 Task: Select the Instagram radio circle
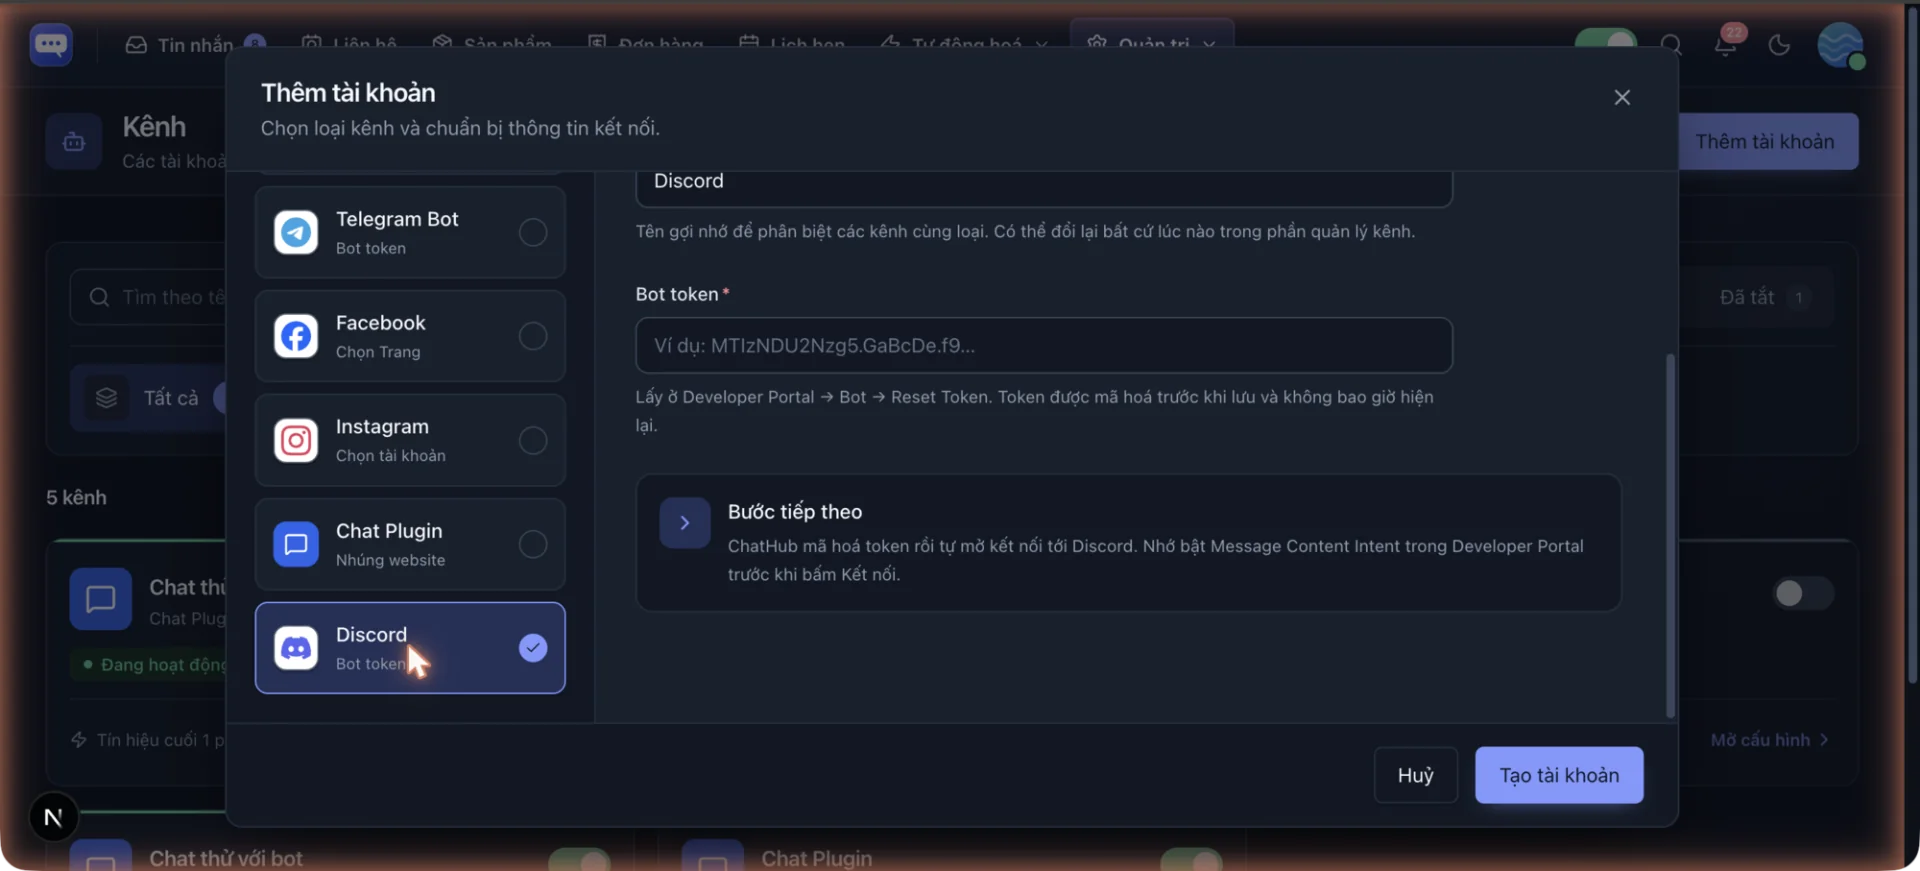[x=533, y=440]
